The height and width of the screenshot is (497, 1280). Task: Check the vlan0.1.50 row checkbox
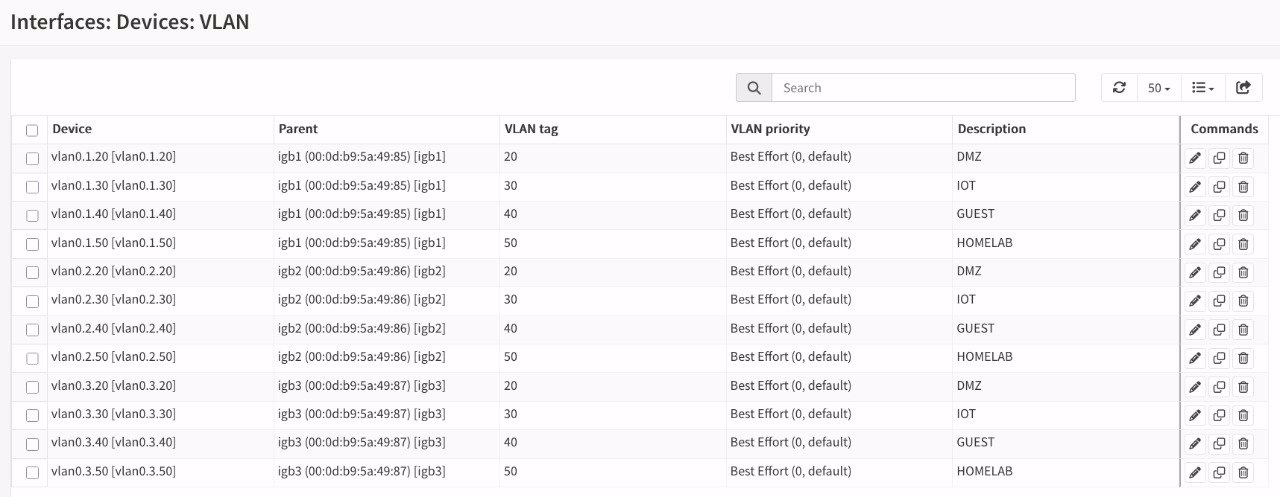(32, 244)
